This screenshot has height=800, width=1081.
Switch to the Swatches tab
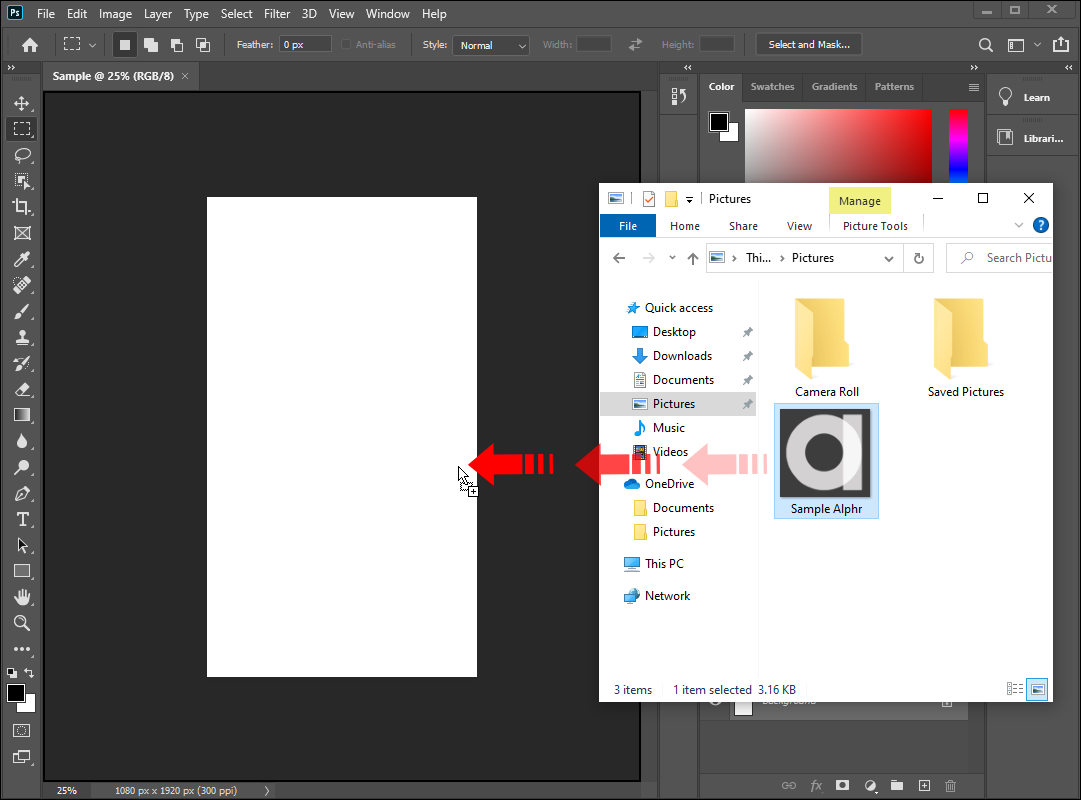tap(772, 87)
